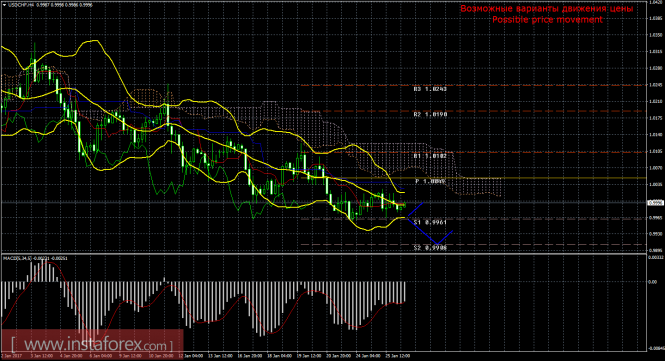Open the www.instaforex.com watermark link
The height and width of the screenshot is (361, 665).
point(92,344)
